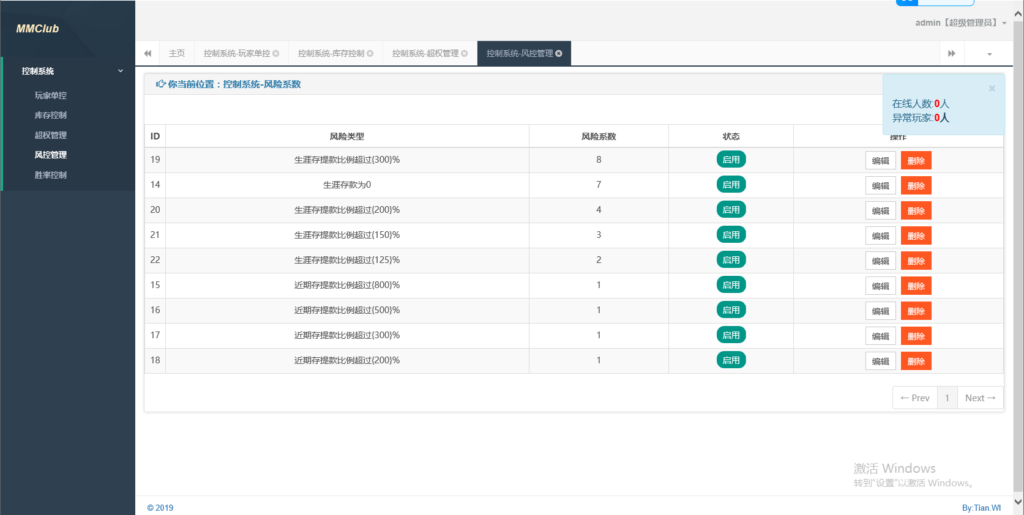Close the active 风控管理 tab via its X icon
The width and height of the screenshot is (1024, 515).
pyautogui.click(x=558, y=53)
